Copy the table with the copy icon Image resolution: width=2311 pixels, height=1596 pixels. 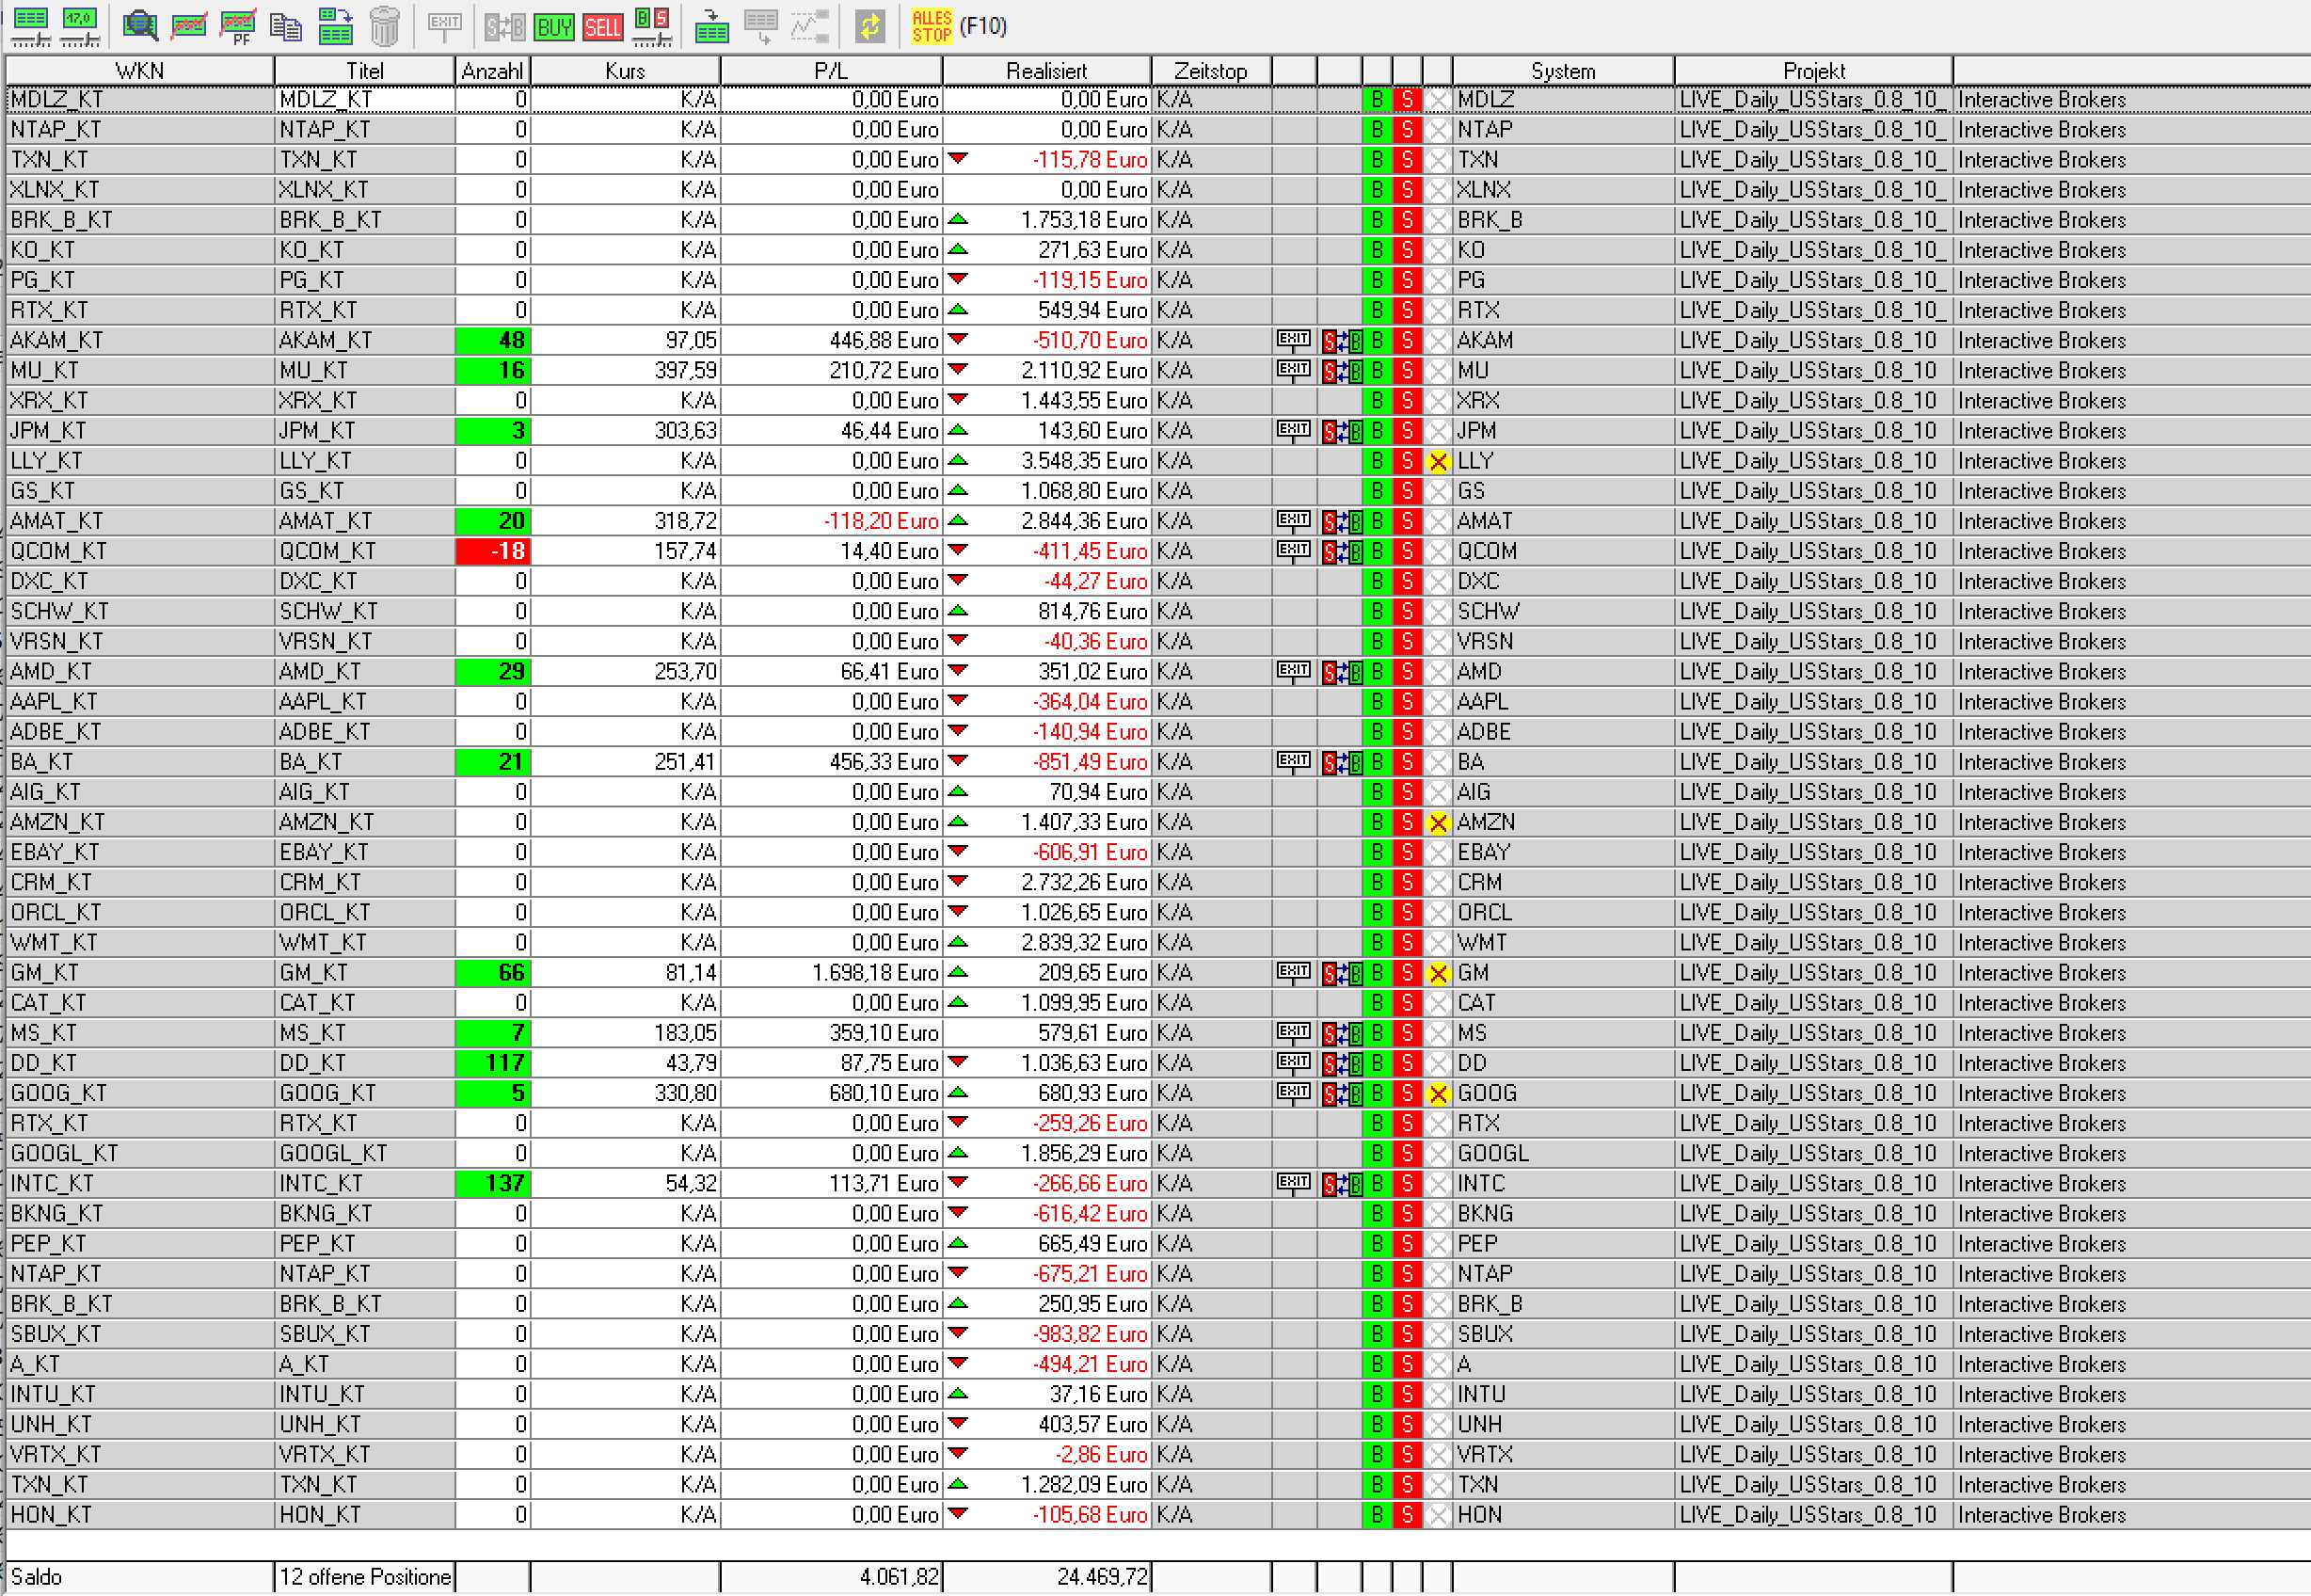click(x=287, y=26)
